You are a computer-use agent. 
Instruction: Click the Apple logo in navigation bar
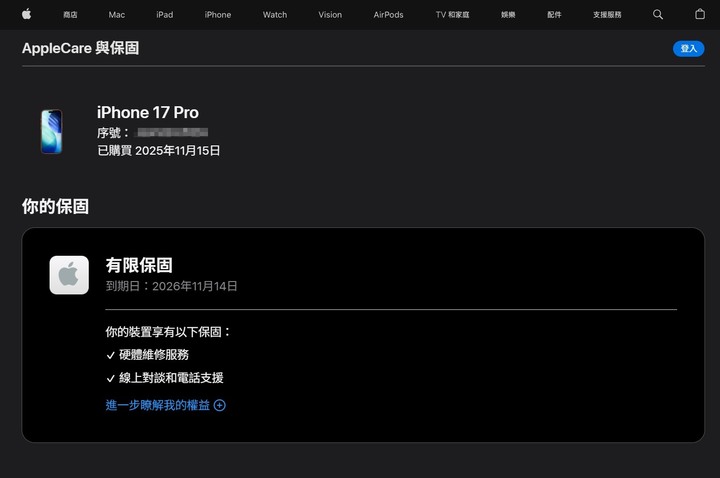(x=27, y=15)
